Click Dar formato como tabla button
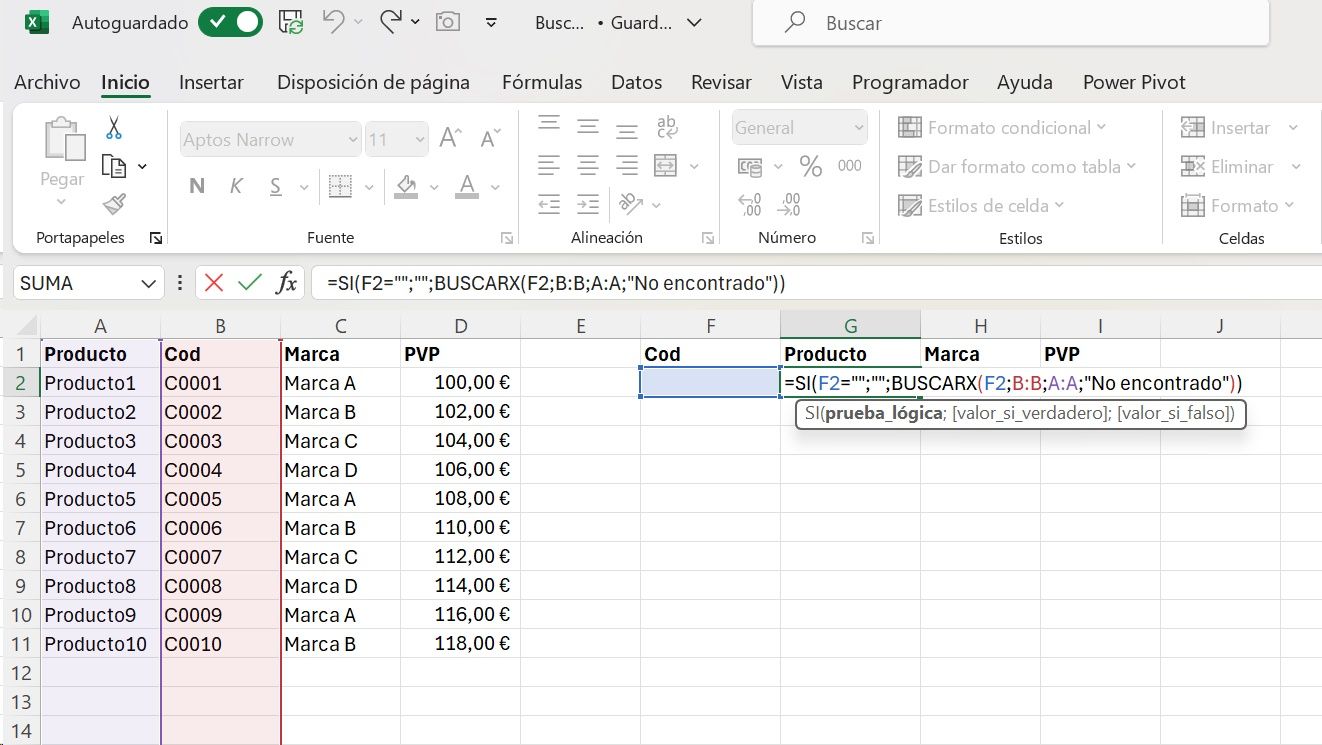Viewport: 1322px width, 745px height. click(x=1018, y=167)
